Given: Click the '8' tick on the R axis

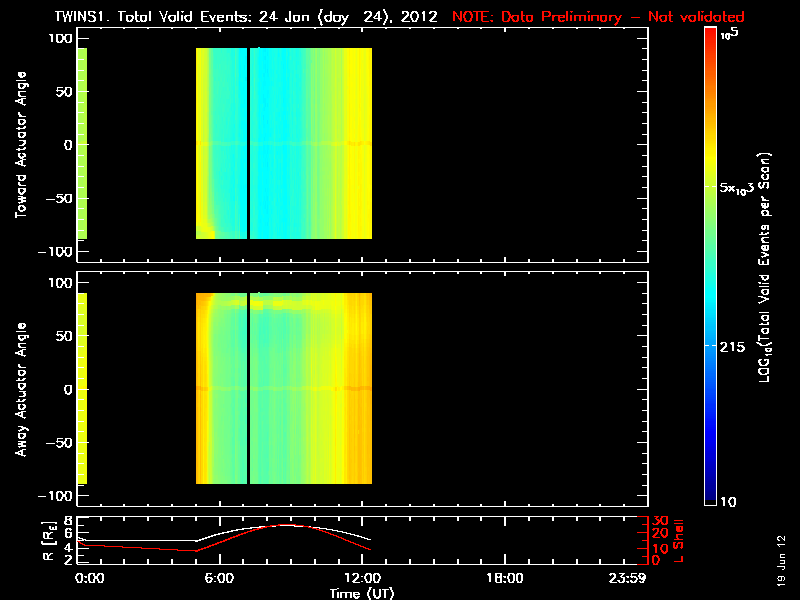Looking at the screenshot, I should click(x=68, y=521).
